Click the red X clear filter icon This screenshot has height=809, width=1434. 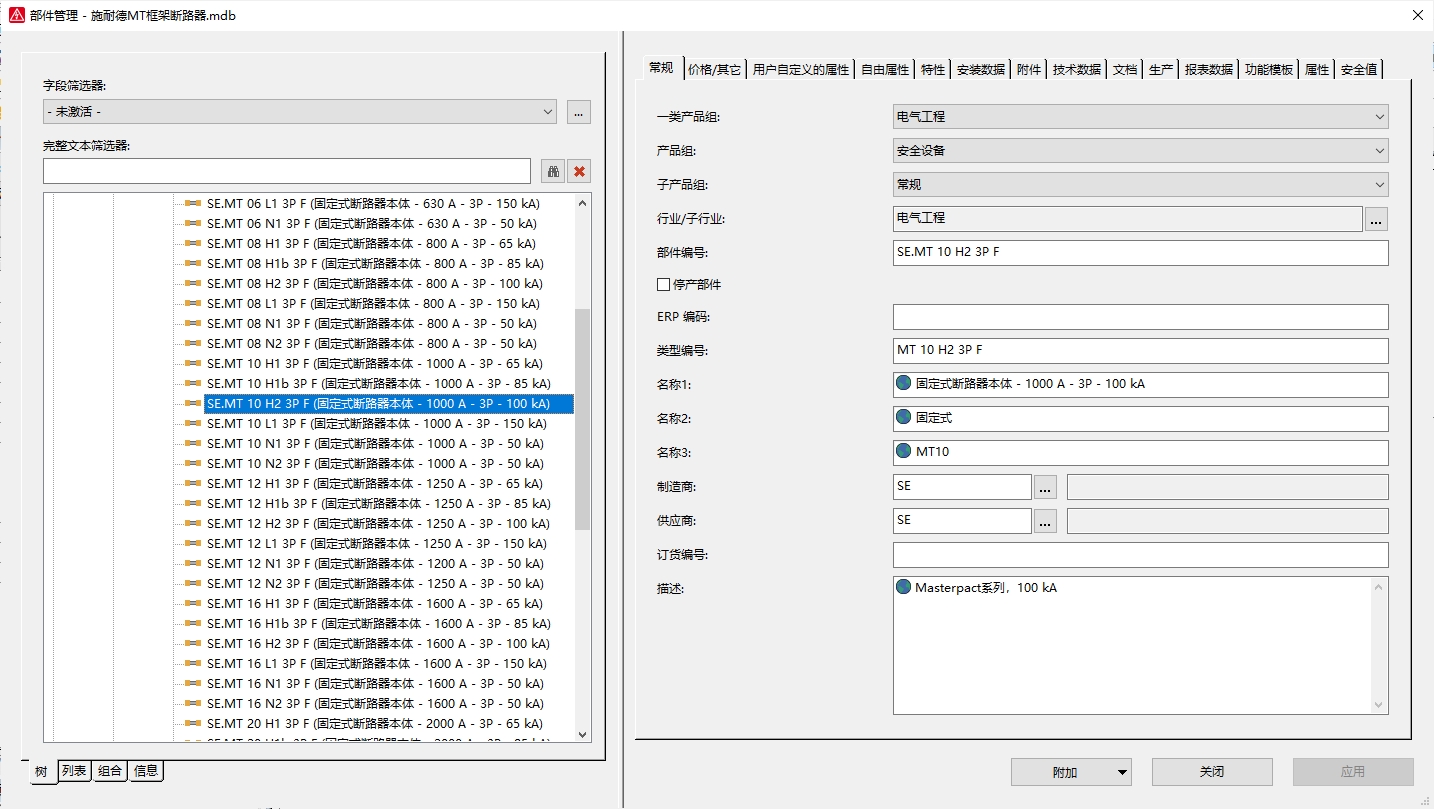[579, 171]
